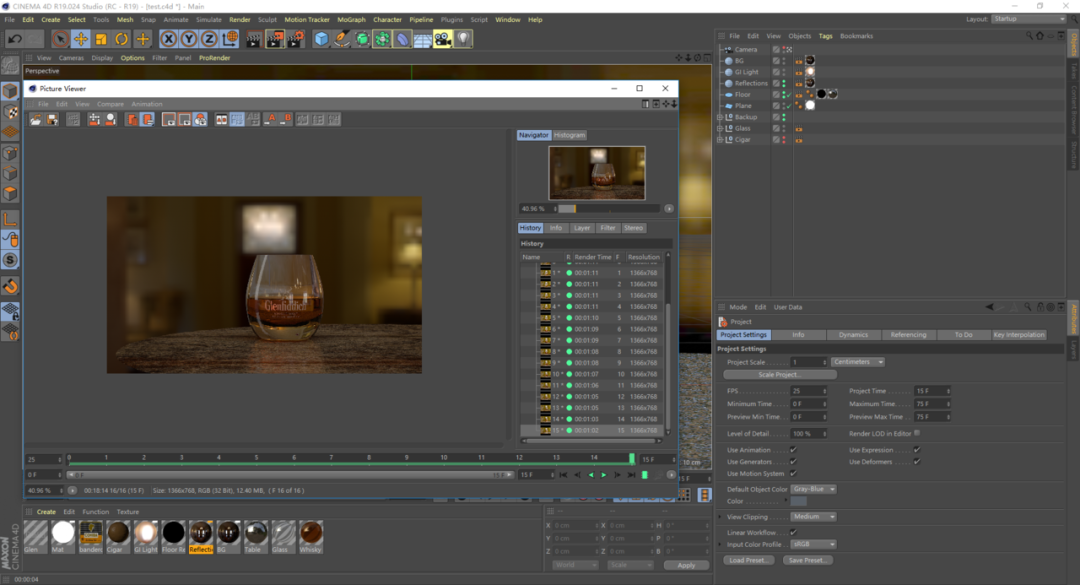Open Default Object Color dropdown
This screenshot has height=585, width=1080.
tap(813, 489)
